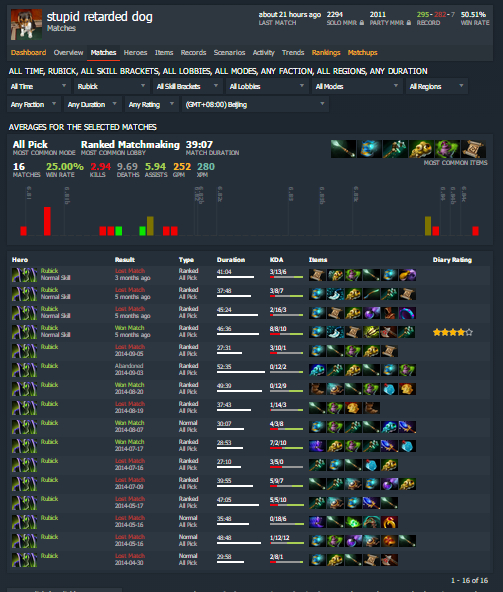
Task: Click the tallest red bar in the chart
Action: pos(47,221)
